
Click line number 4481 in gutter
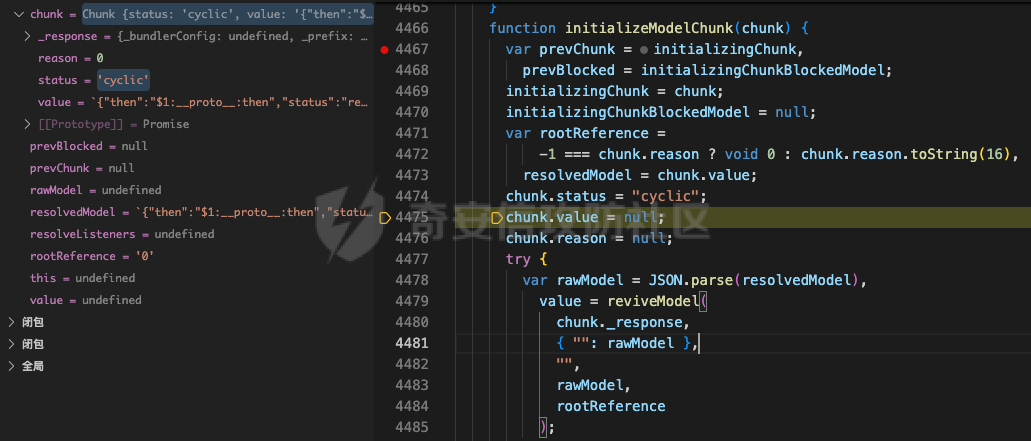click(412, 343)
